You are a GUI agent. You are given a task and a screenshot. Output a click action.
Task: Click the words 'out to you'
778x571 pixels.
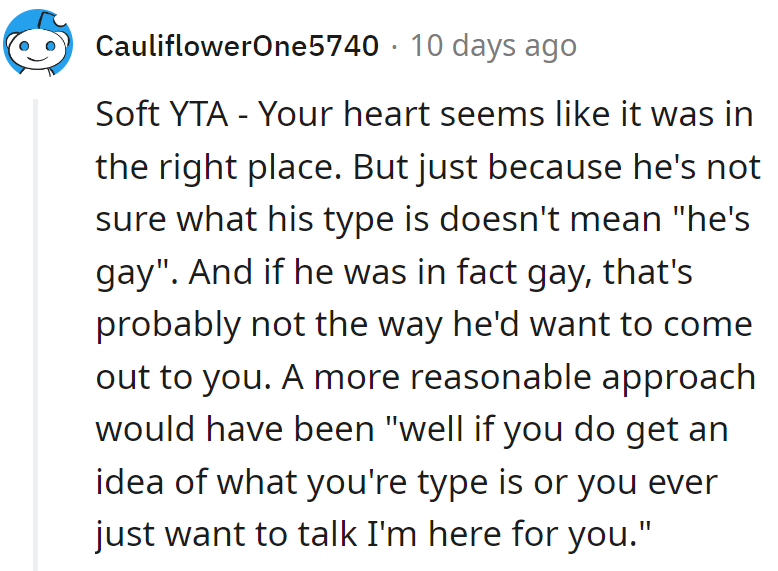tap(160, 377)
